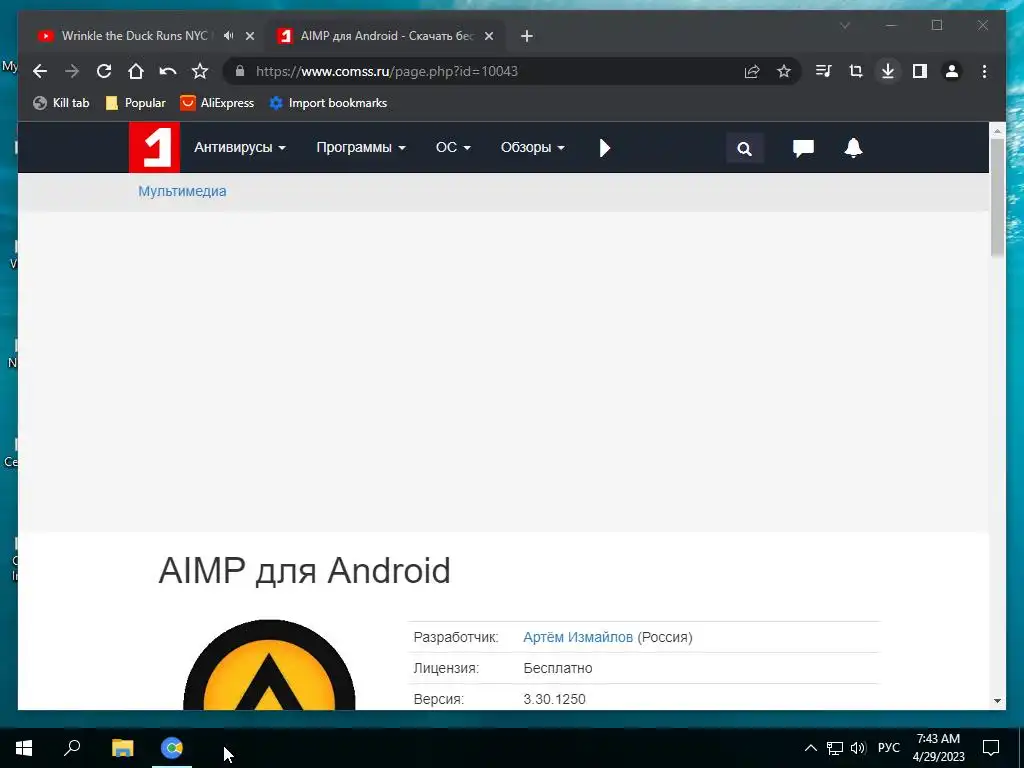Viewport: 1024px width, 768px height.
Task: Open the tab search chevron in title bar
Action: 844,25
